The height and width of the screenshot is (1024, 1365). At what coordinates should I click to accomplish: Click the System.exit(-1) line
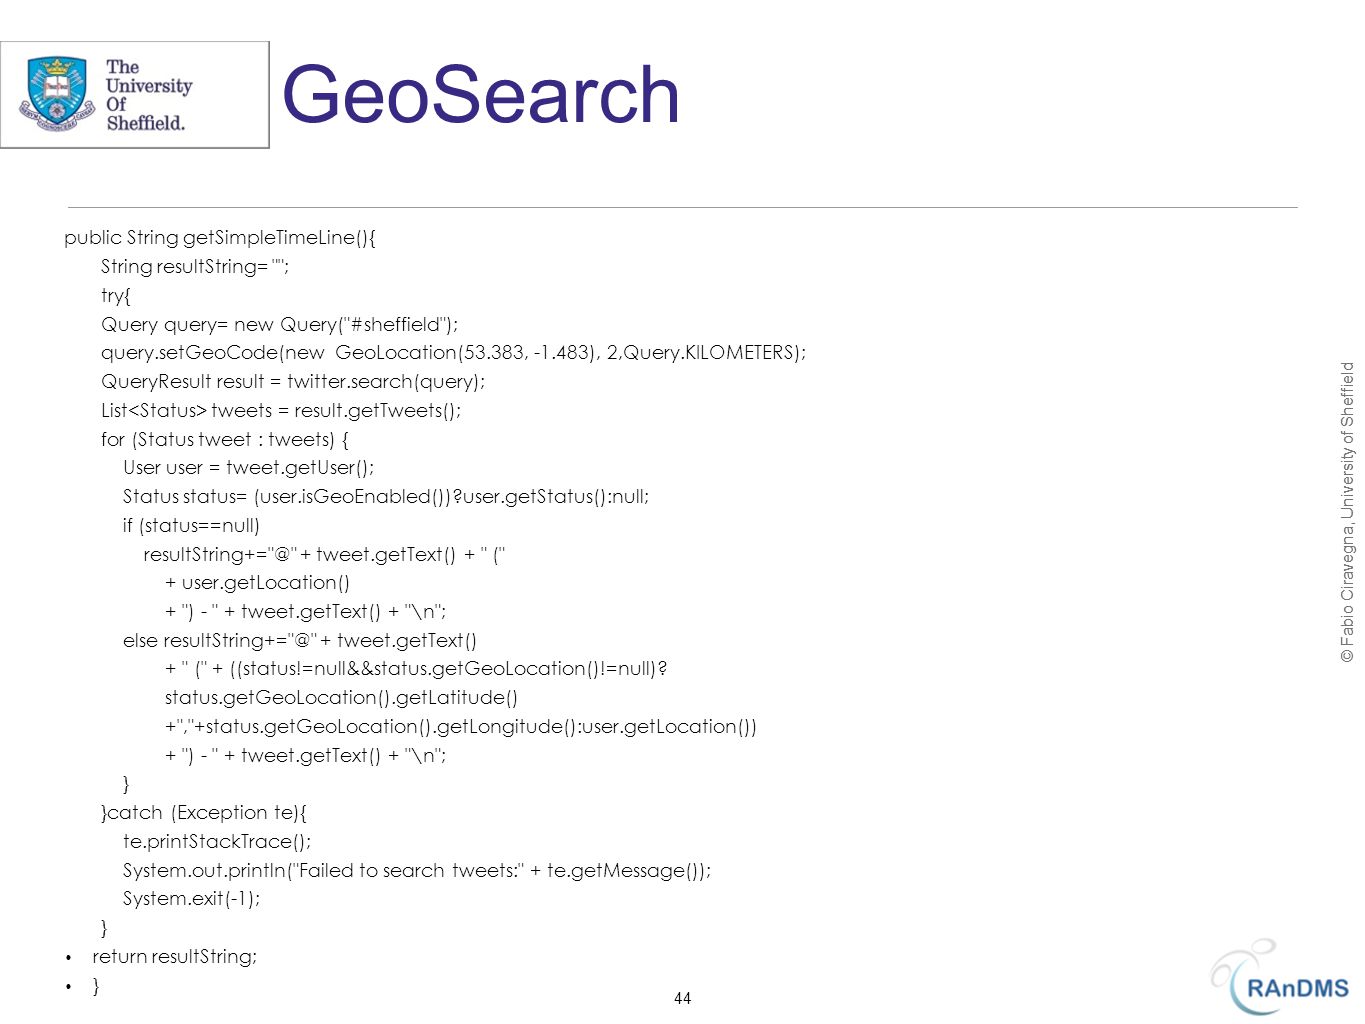[191, 899]
